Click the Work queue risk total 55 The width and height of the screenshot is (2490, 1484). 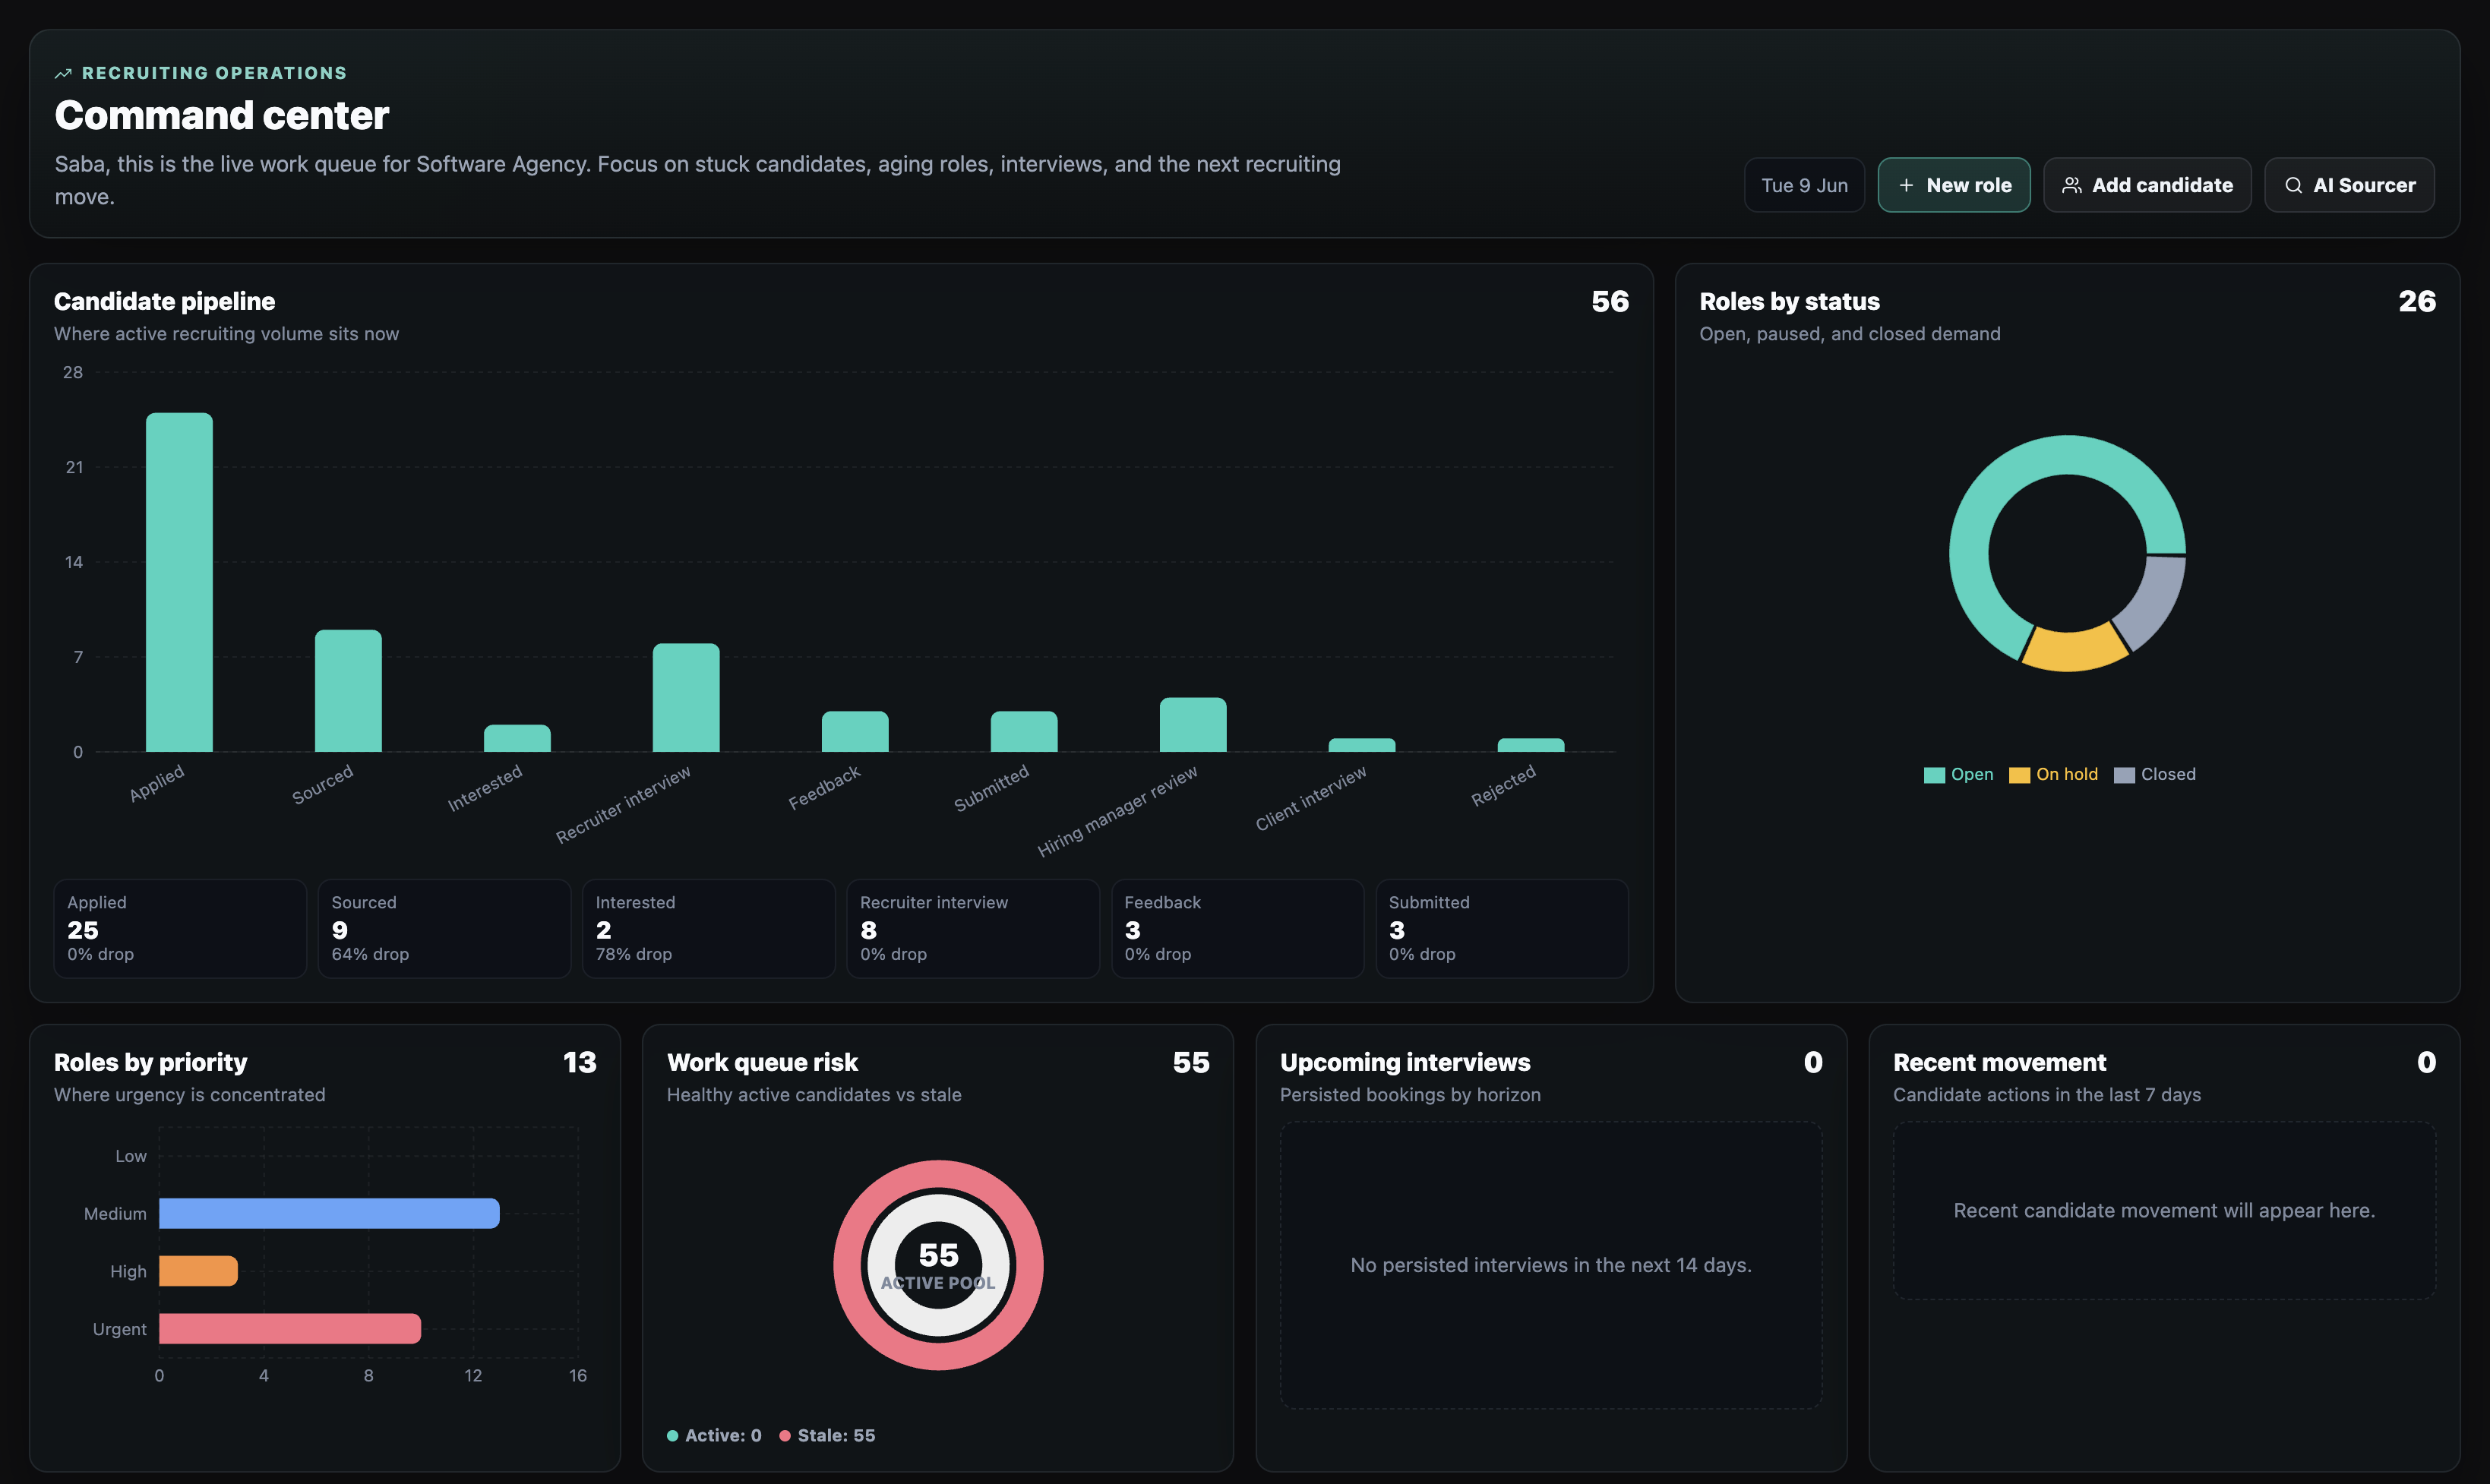[x=1191, y=1062]
